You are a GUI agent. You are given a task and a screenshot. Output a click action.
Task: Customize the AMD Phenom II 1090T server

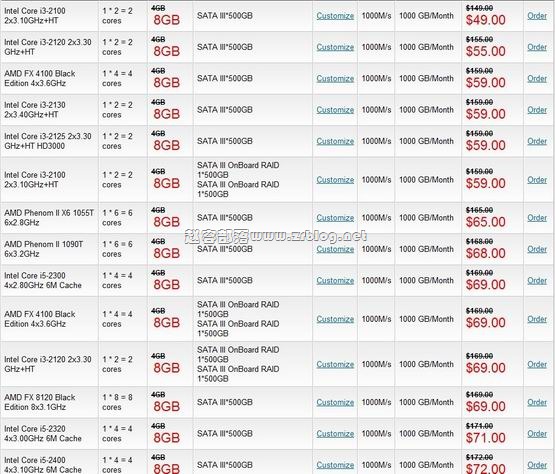[x=335, y=249]
